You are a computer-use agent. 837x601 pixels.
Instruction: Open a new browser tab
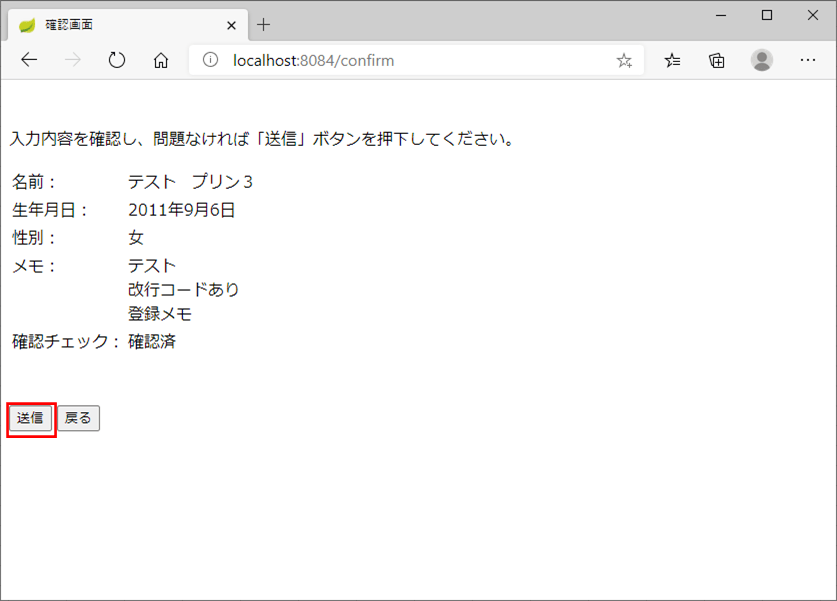pyautogui.click(x=264, y=24)
